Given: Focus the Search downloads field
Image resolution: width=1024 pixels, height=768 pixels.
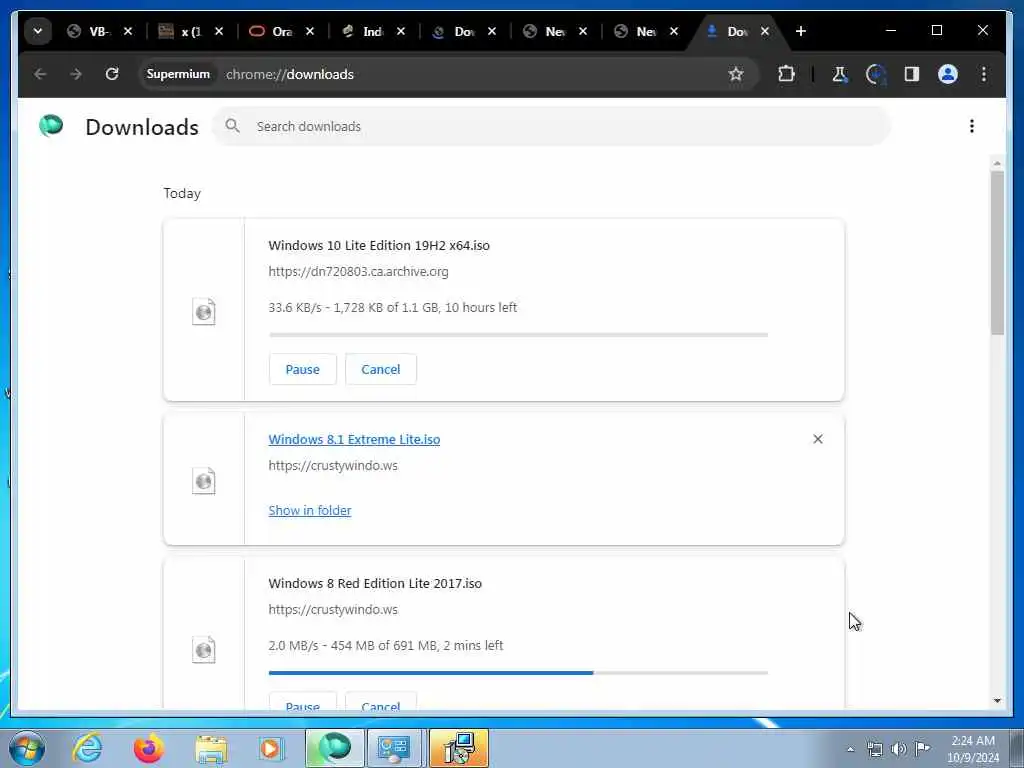Looking at the screenshot, I should click(552, 126).
